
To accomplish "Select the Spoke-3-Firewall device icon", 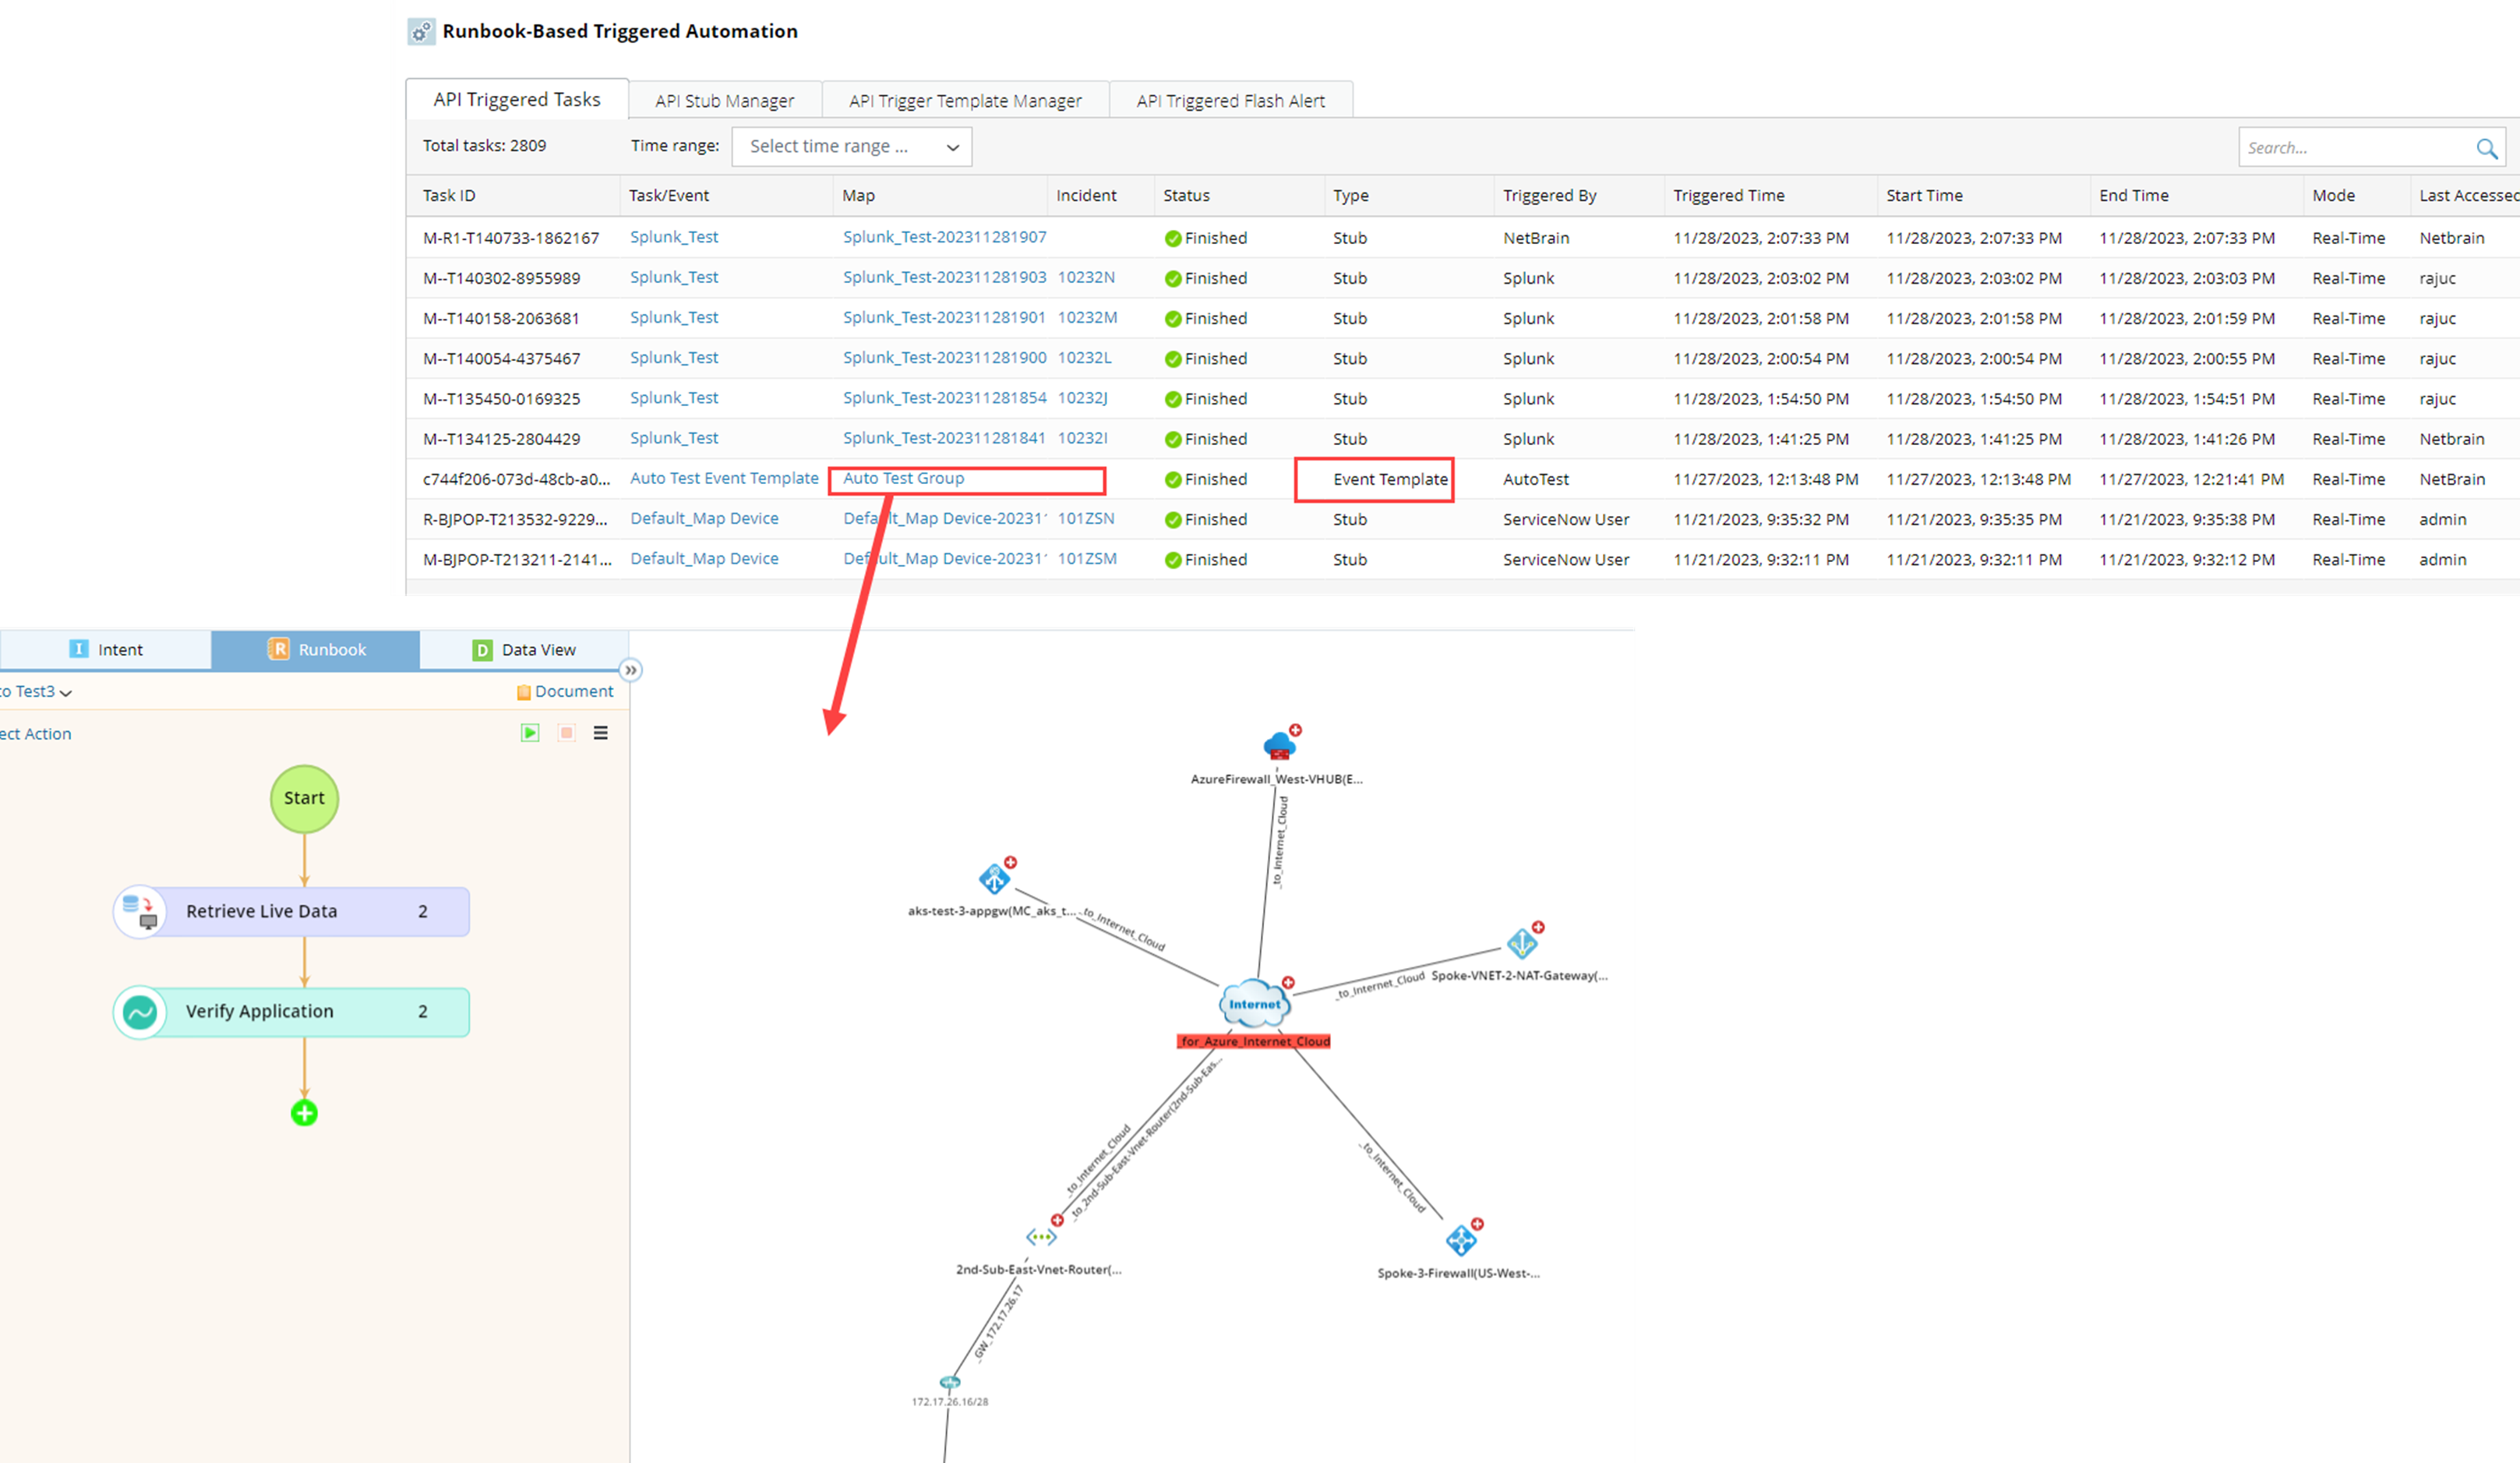I will coord(1461,1241).
